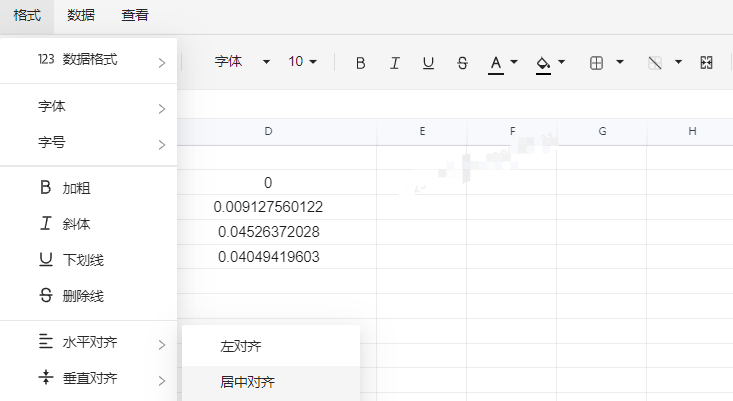Click the font color A icon
The image size is (733, 401).
pos(495,62)
